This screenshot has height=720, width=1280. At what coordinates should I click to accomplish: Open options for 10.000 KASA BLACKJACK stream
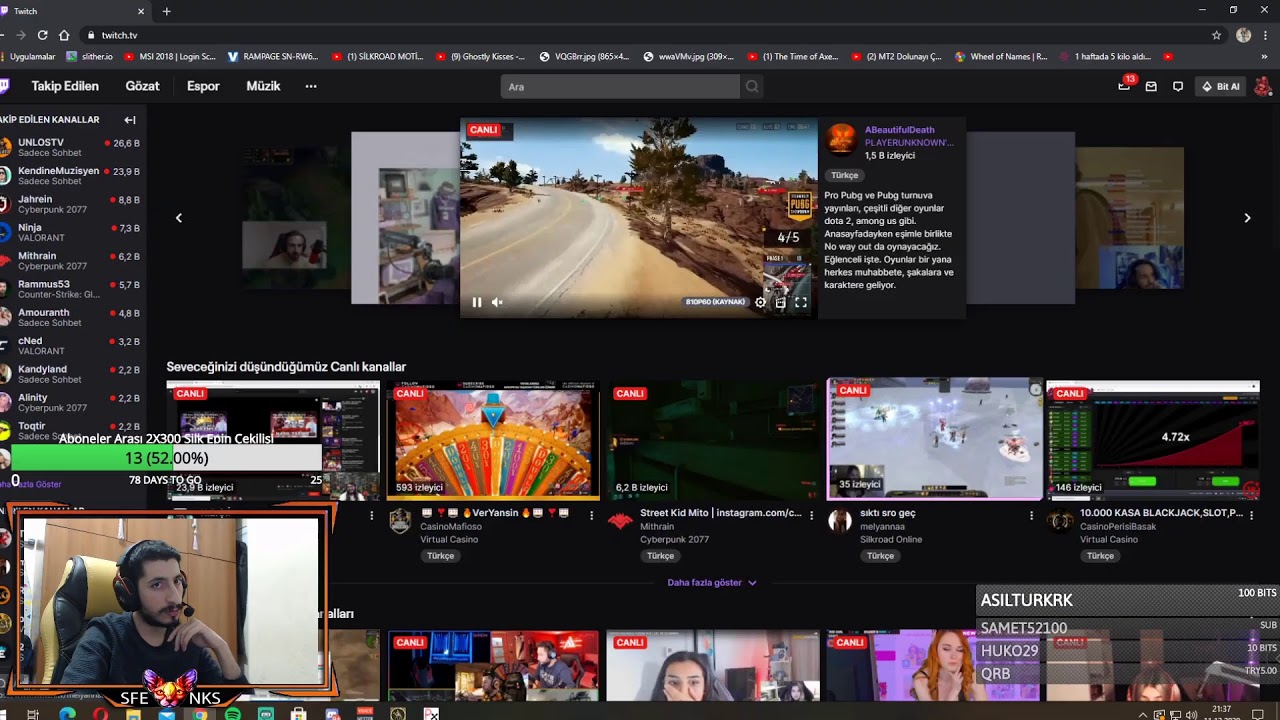pyautogui.click(x=1251, y=515)
